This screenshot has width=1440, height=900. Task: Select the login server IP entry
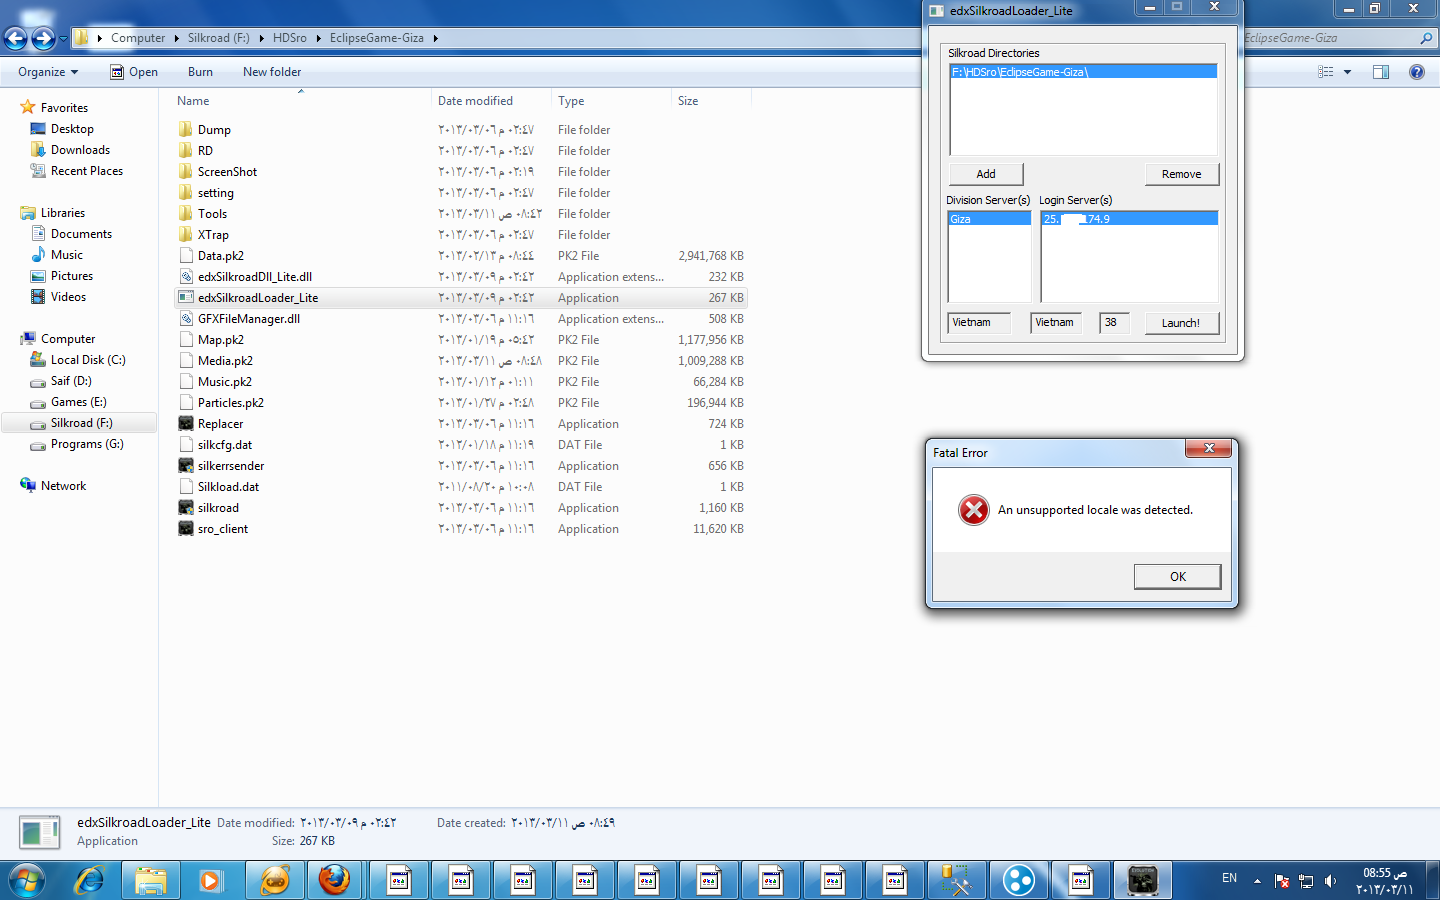pyautogui.click(x=1129, y=219)
